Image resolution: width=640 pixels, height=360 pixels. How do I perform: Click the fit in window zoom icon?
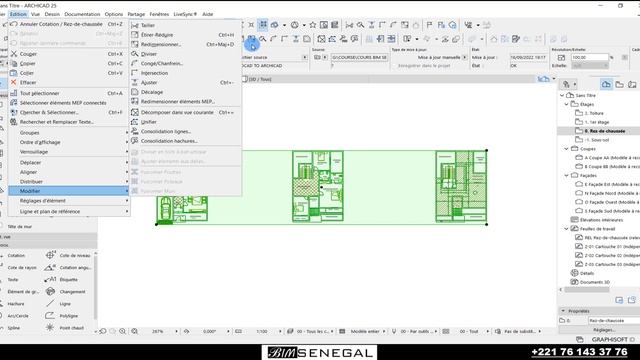tap(134, 331)
